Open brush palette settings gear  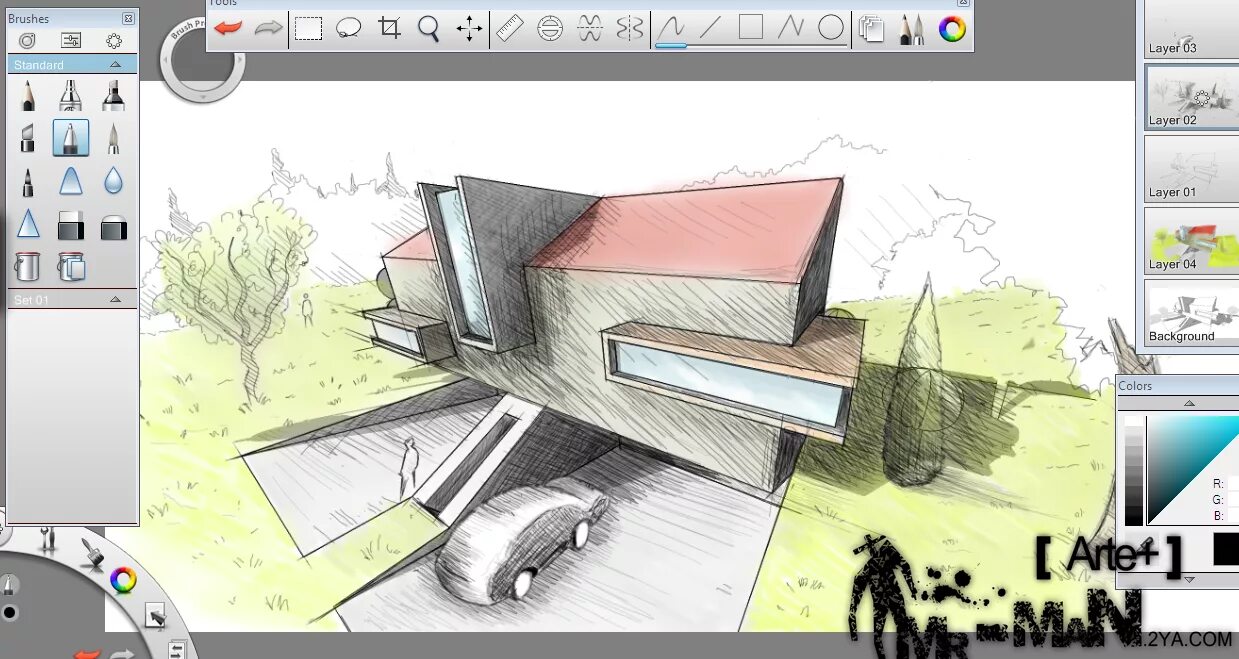114,40
